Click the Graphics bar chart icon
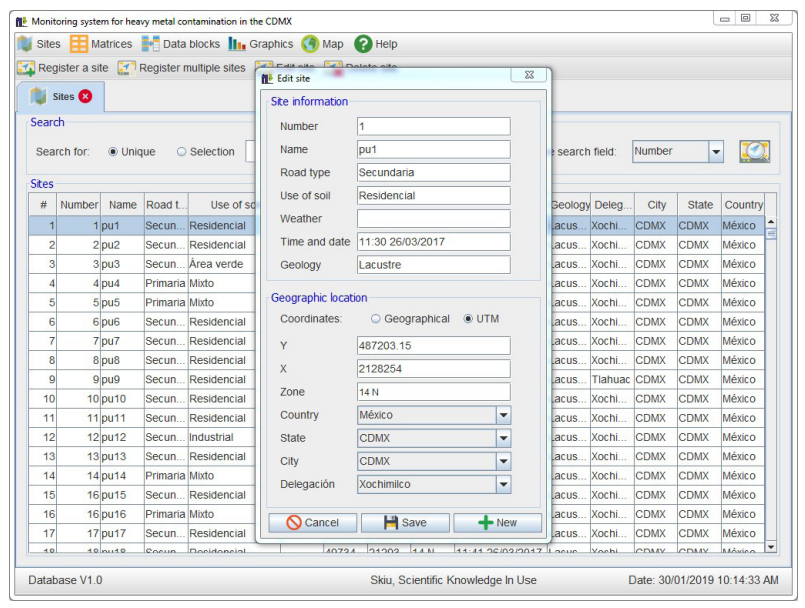The image size is (805, 608). 237,44
